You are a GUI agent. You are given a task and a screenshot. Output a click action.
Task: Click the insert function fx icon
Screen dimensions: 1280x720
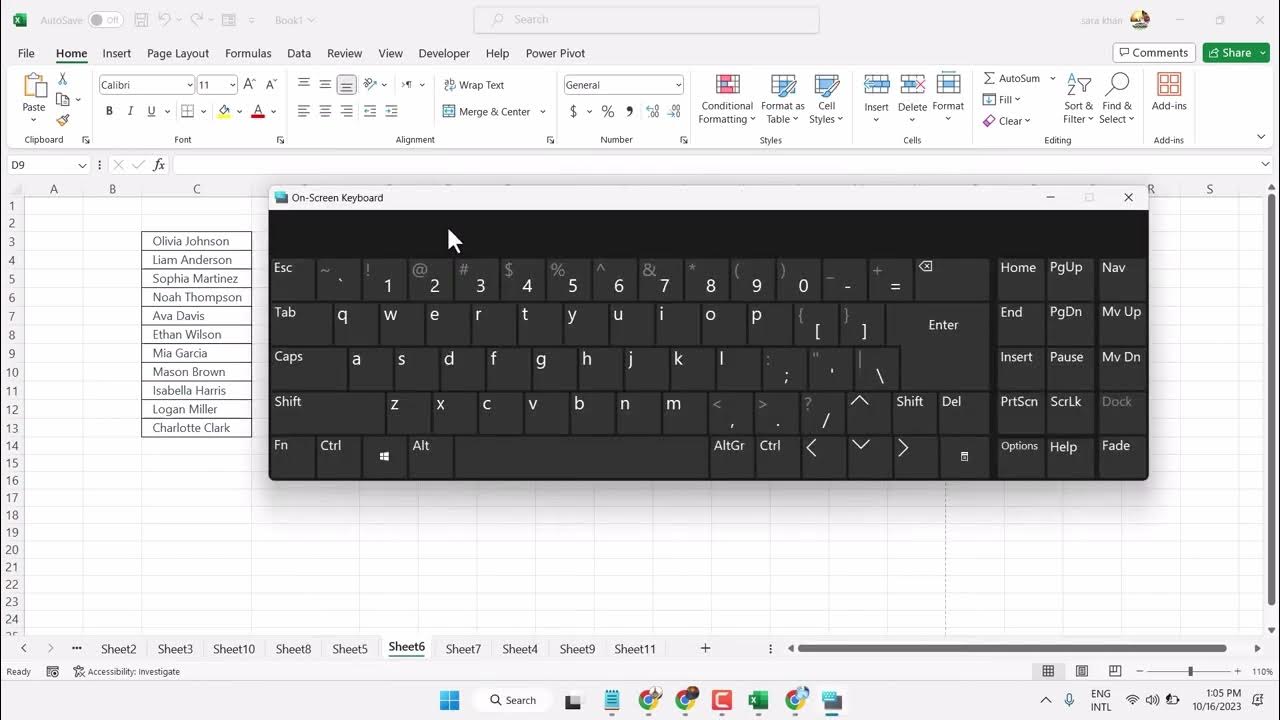coord(159,165)
